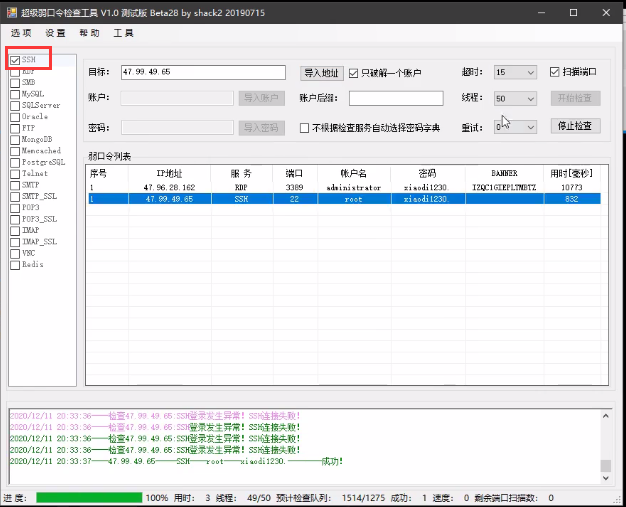Screen dimensions: 626x507
Task: Select the RDP result row for 47.96.28.162
Action: coord(342,187)
